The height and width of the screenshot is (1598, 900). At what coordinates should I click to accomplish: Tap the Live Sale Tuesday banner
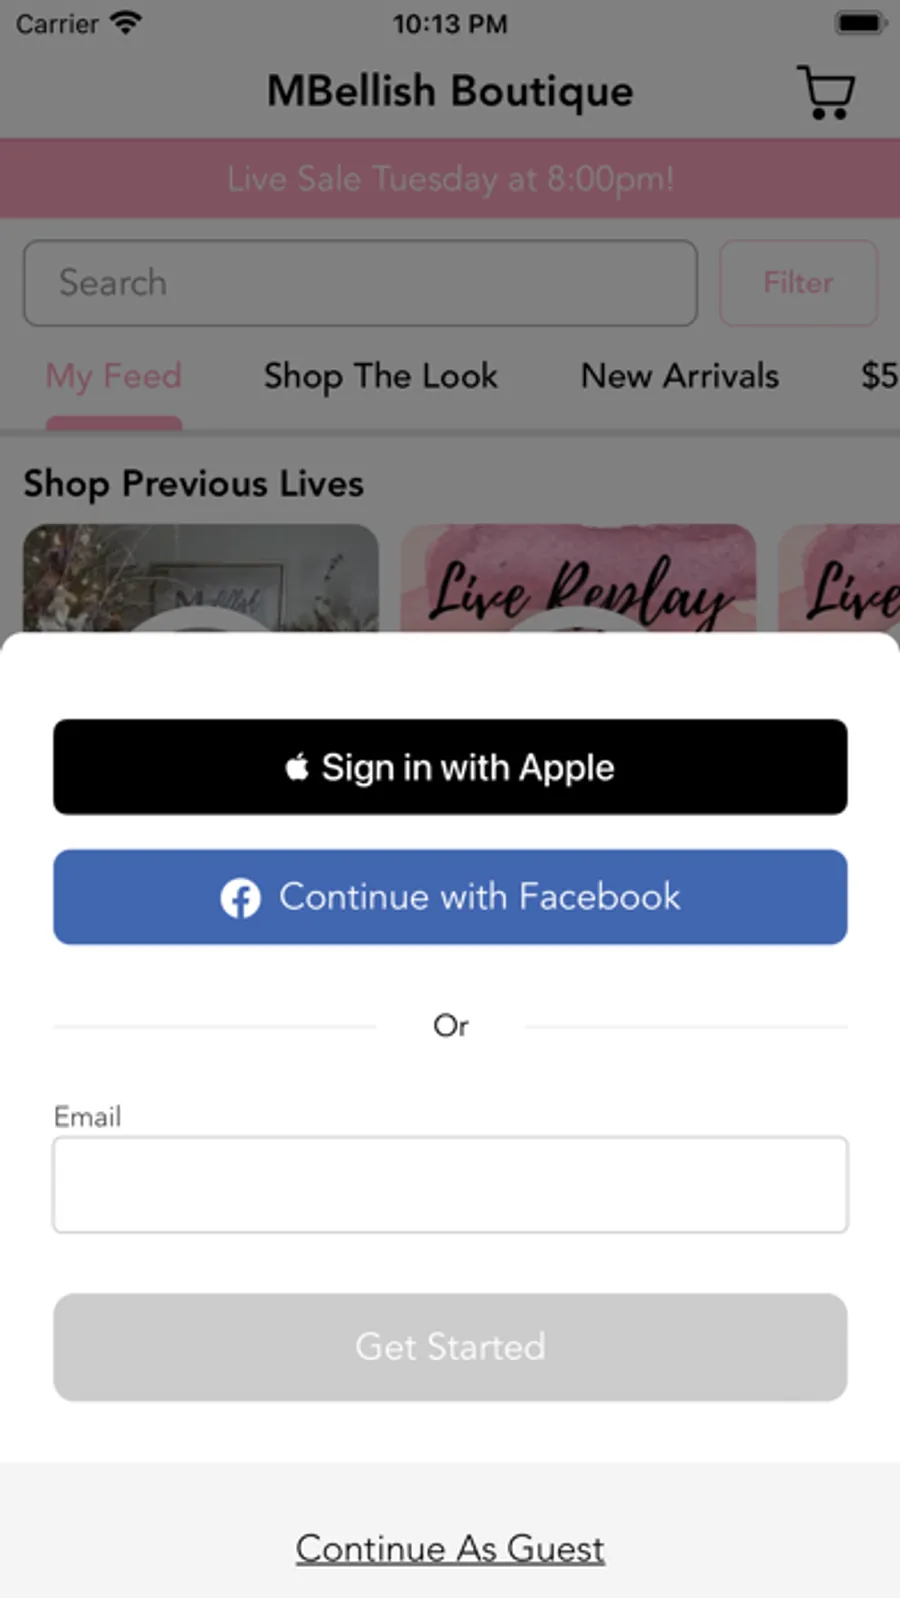click(450, 179)
